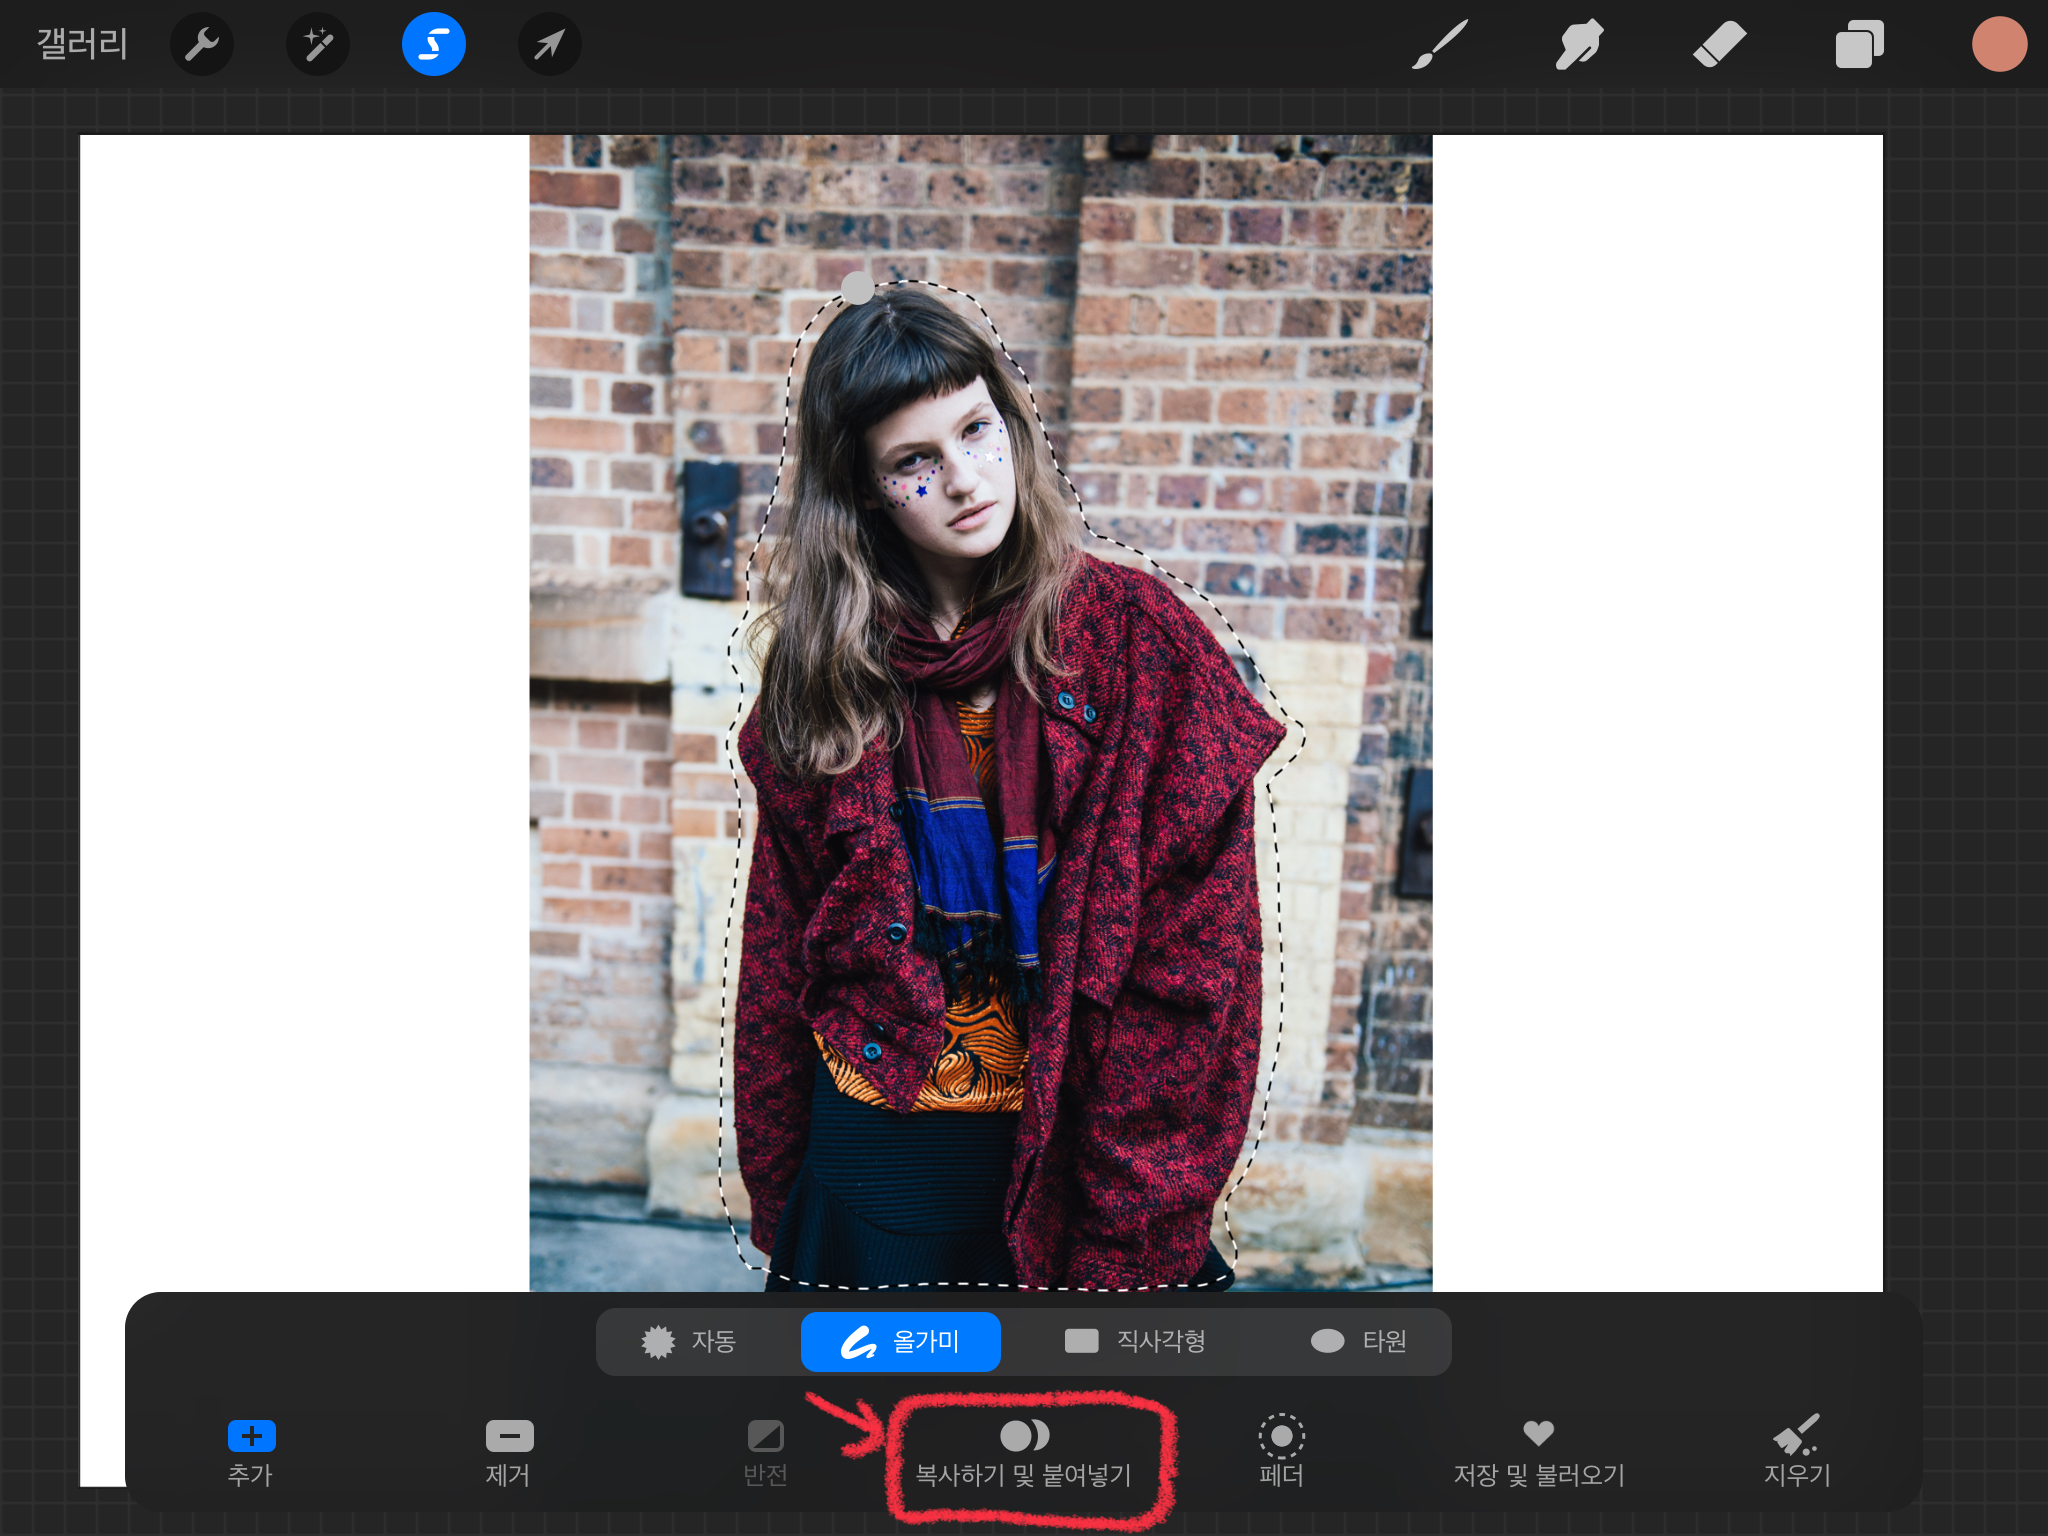Tap the gray selection start point
2048x1536 pixels.
click(857, 288)
